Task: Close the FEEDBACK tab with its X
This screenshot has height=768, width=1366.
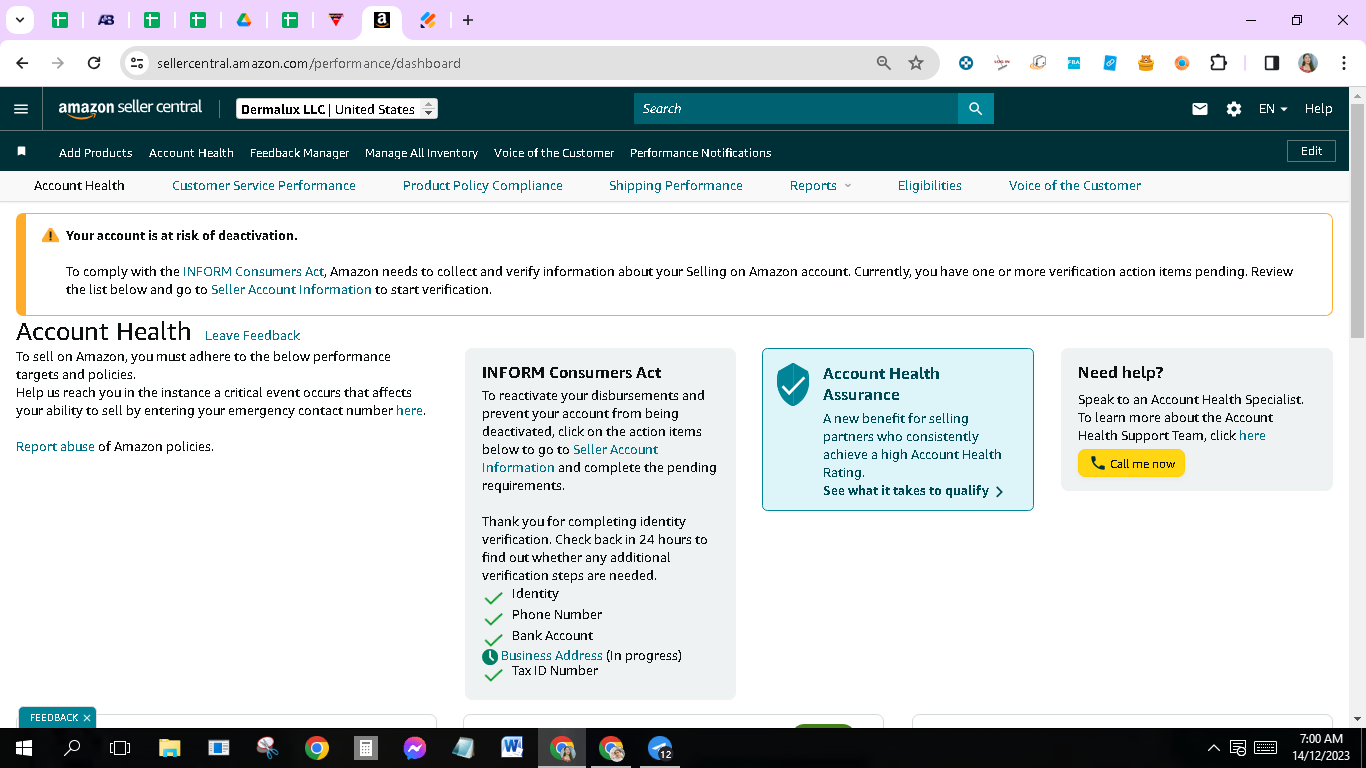Action: 87,718
